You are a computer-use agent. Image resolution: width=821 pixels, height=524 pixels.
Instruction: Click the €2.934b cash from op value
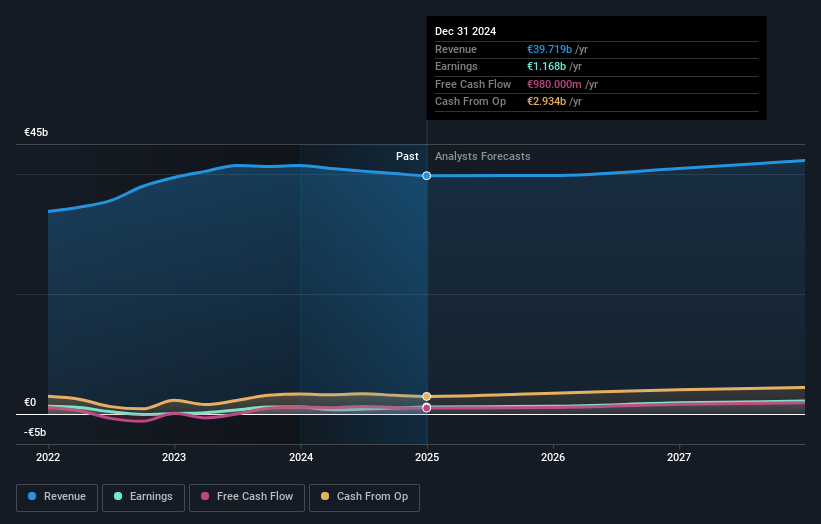point(546,102)
